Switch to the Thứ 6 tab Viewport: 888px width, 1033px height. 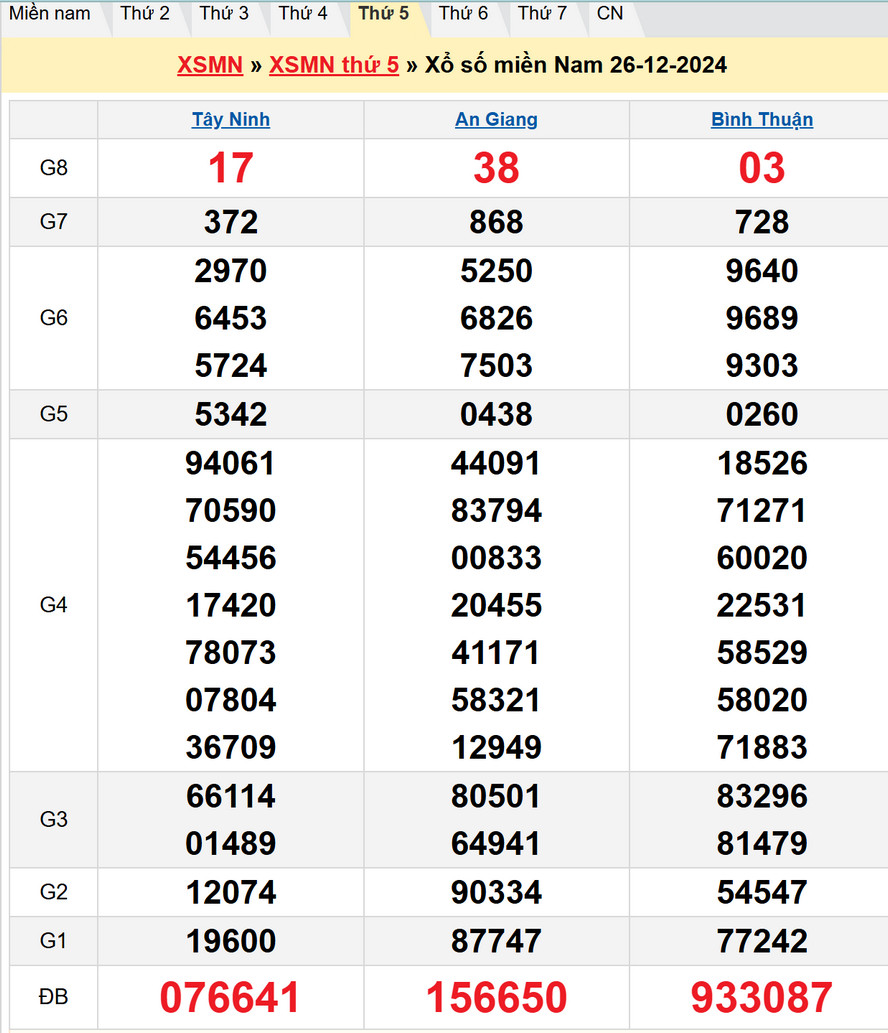(463, 14)
